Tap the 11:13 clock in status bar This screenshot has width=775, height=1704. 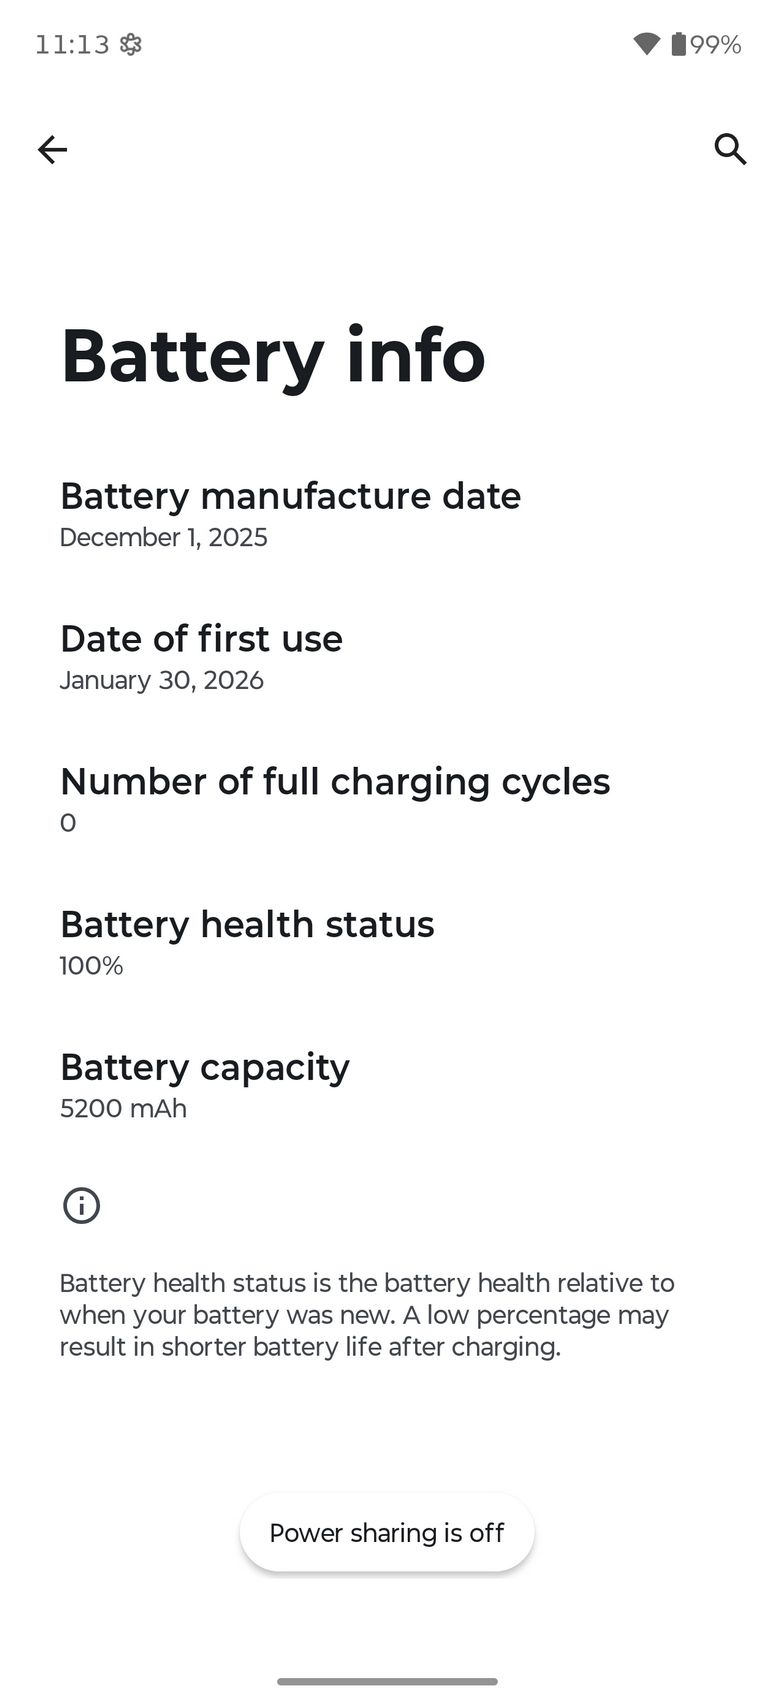tap(71, 44)
